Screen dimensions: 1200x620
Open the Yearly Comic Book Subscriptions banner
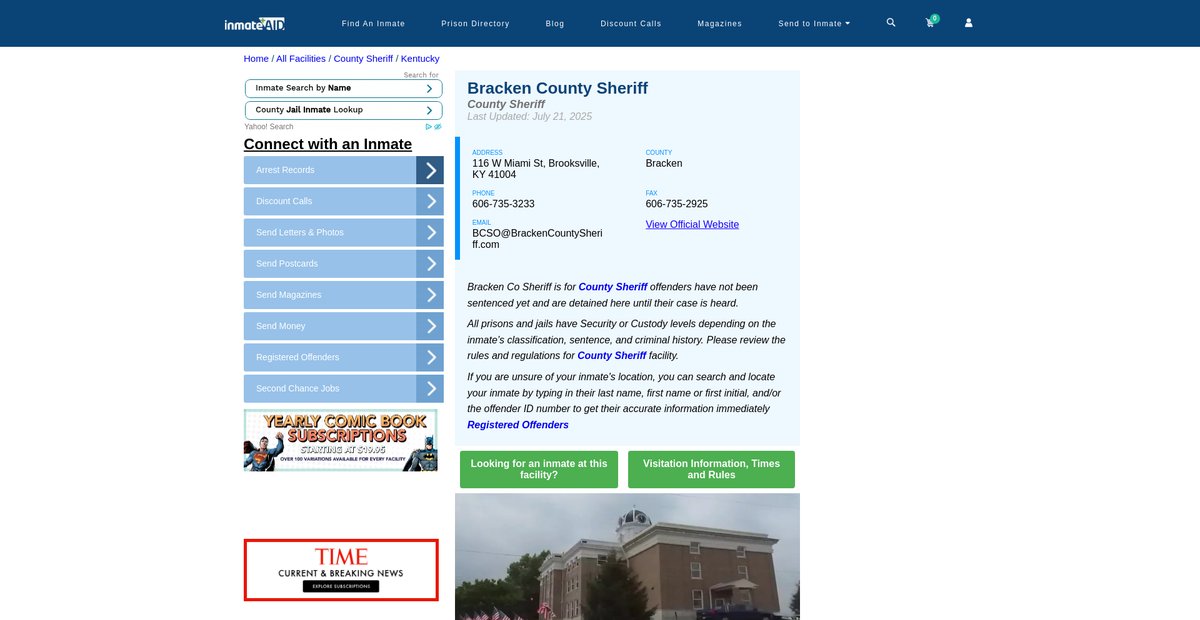pos(341,441)
